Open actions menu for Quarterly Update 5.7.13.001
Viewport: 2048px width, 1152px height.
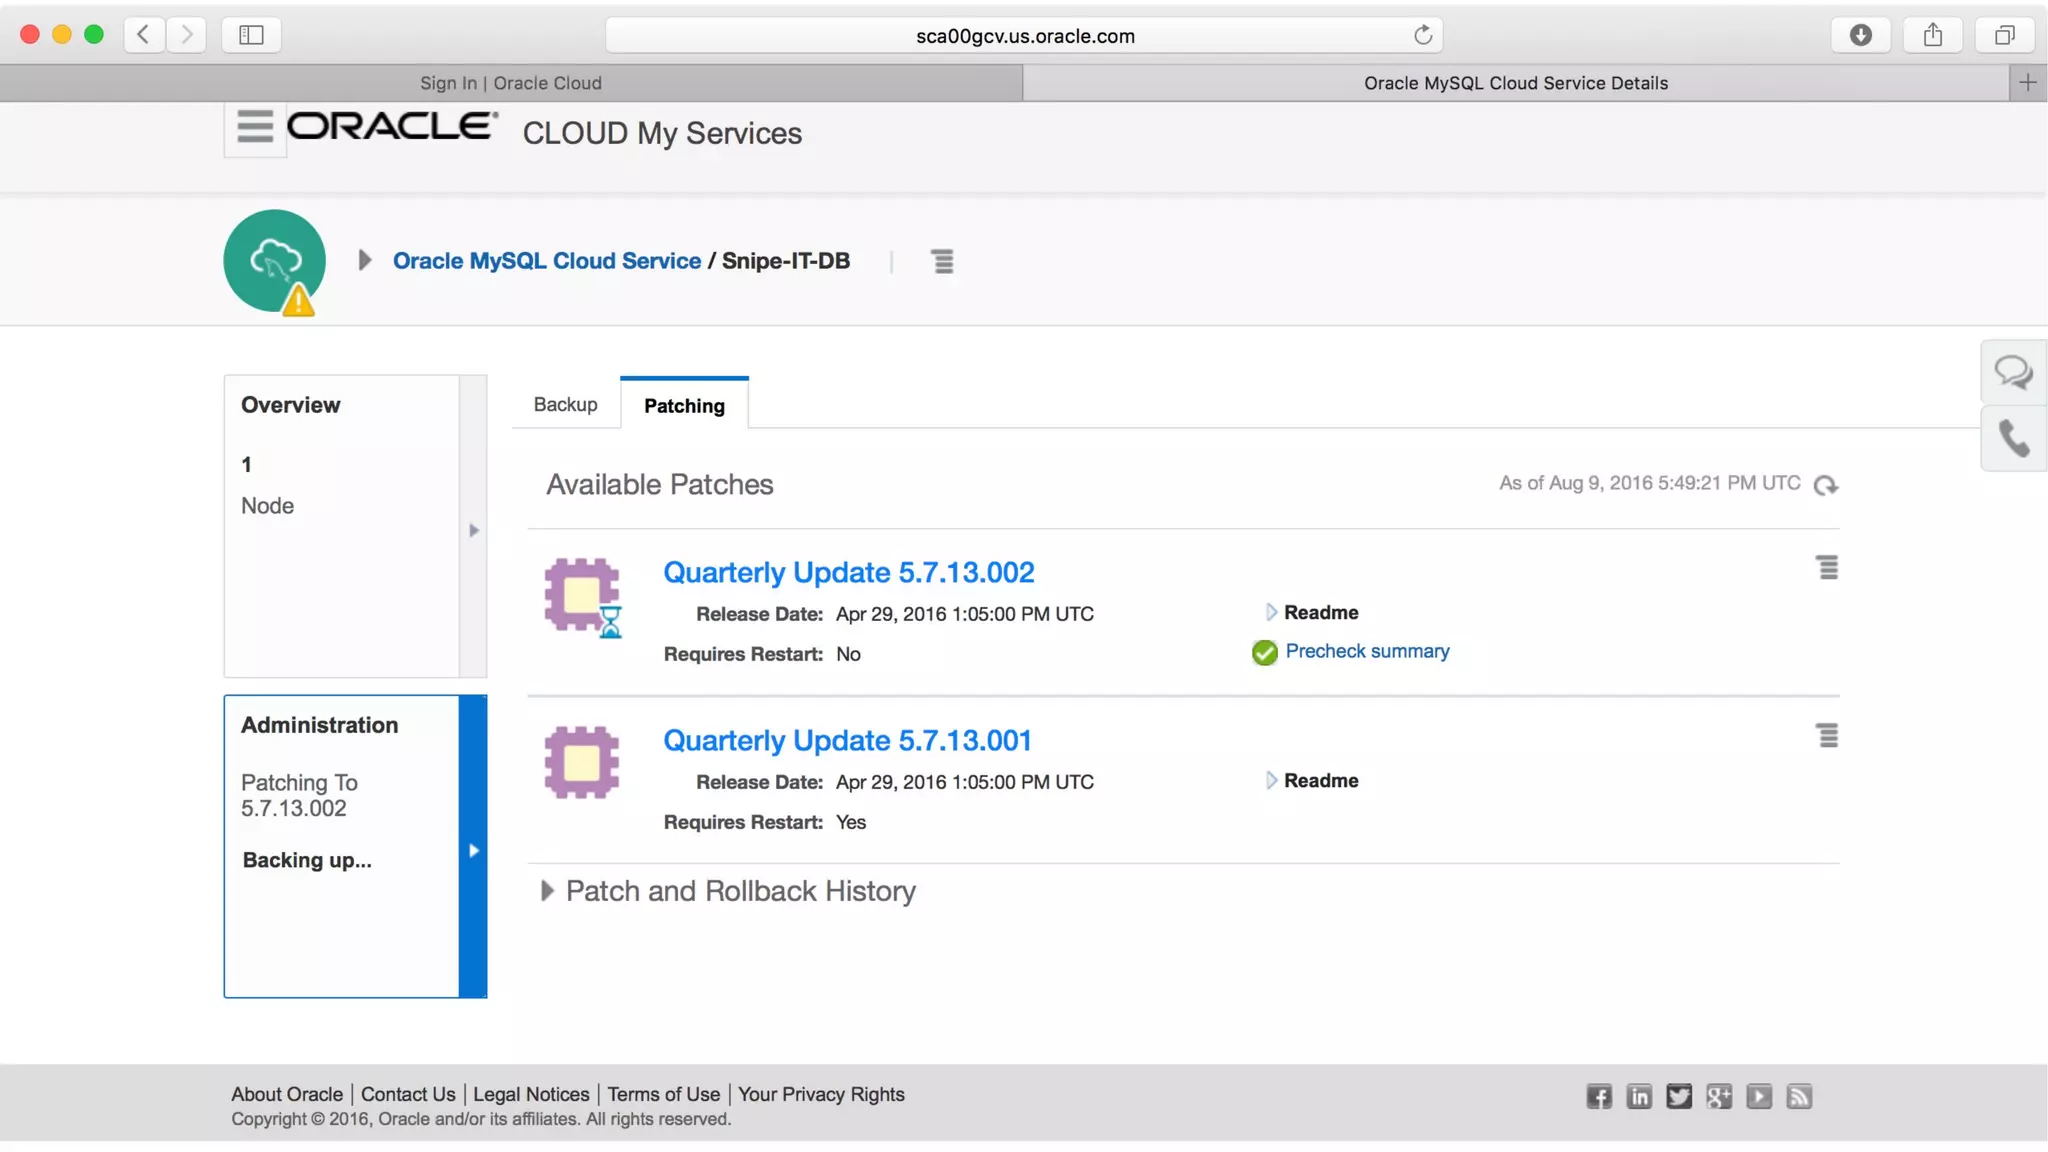pyautogui.click(x=1827, y=736)
